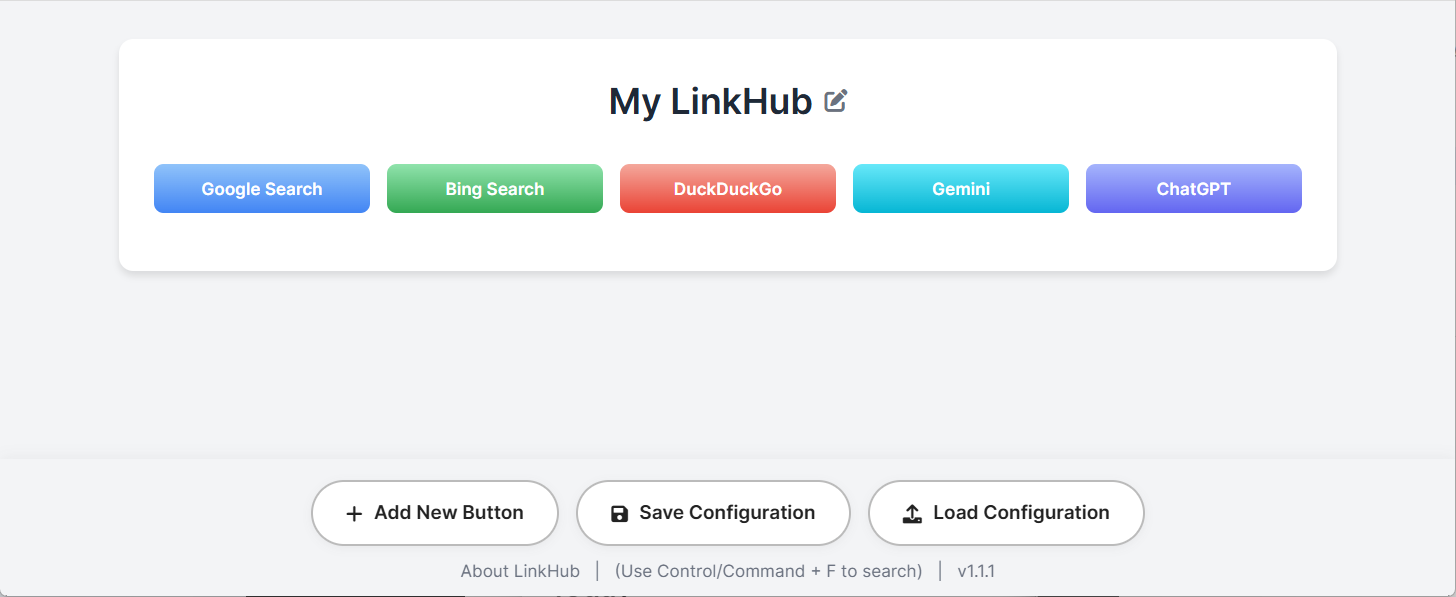Click the footer separator before v1.1.1

point(940,571)
